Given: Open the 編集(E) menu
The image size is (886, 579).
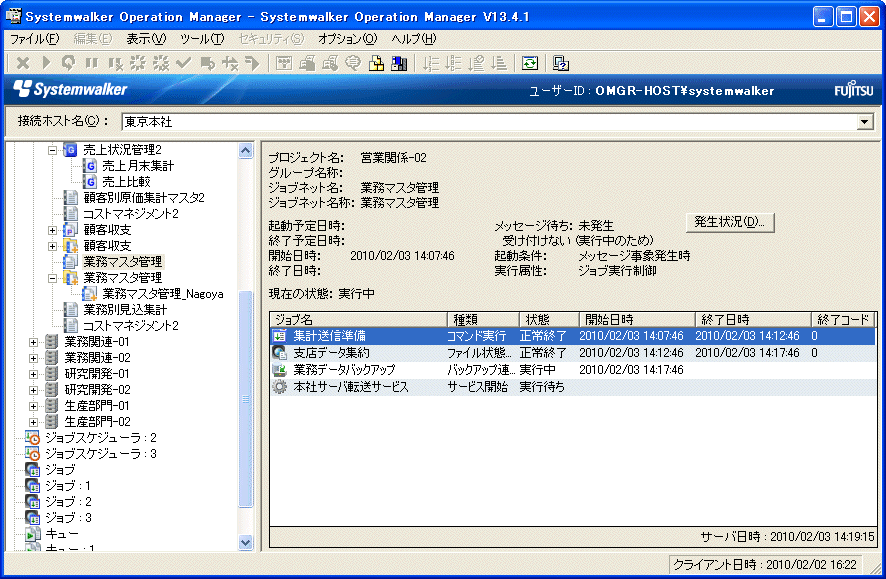Looking at the screenshot, I should click(x=93, y=38).
